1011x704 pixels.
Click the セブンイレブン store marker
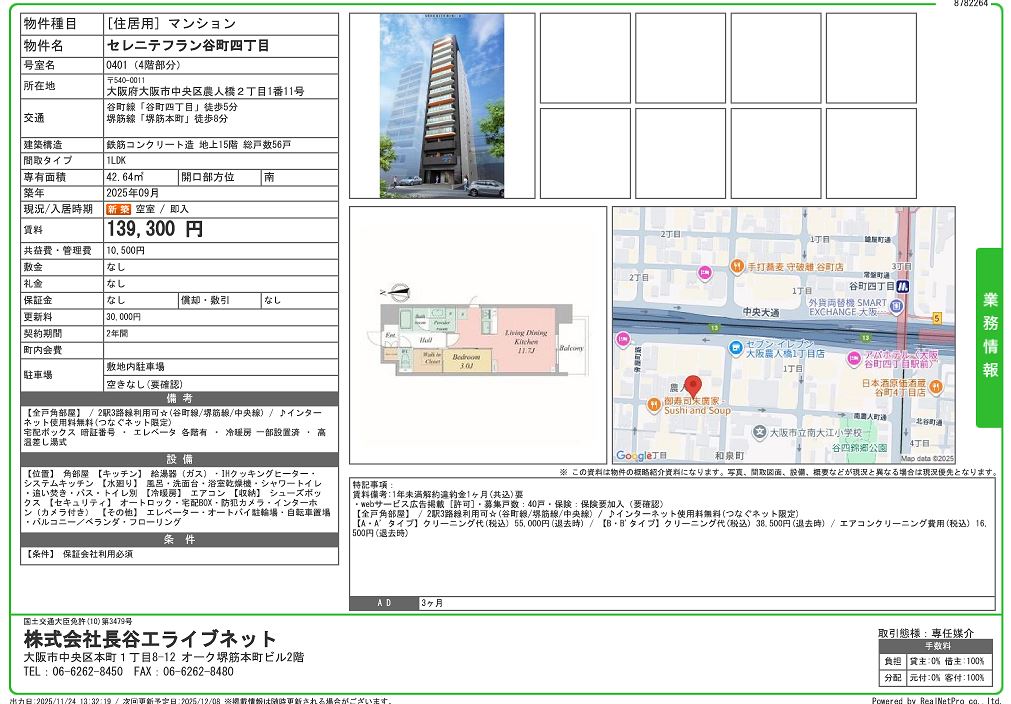tap(734, 346)
